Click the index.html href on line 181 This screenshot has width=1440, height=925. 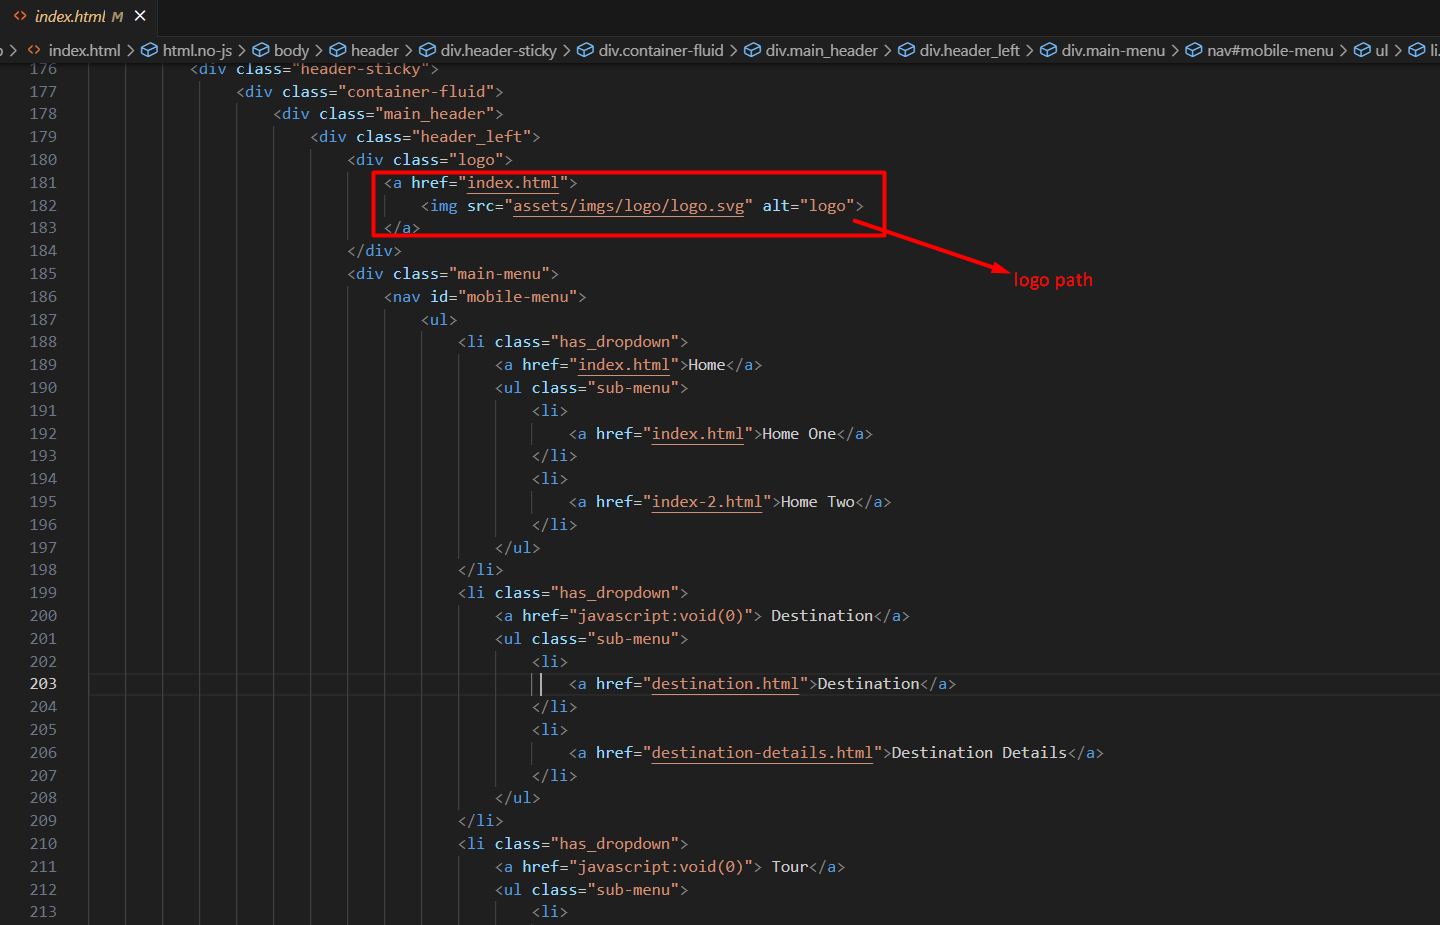click(513, 183)
